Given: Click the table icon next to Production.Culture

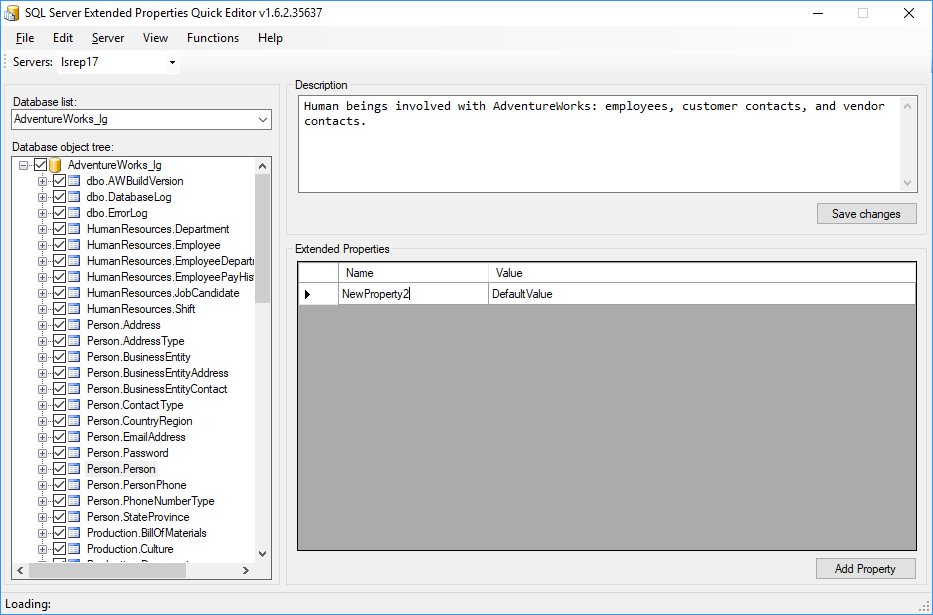Looking at the screenshot, I should point(74,549).
